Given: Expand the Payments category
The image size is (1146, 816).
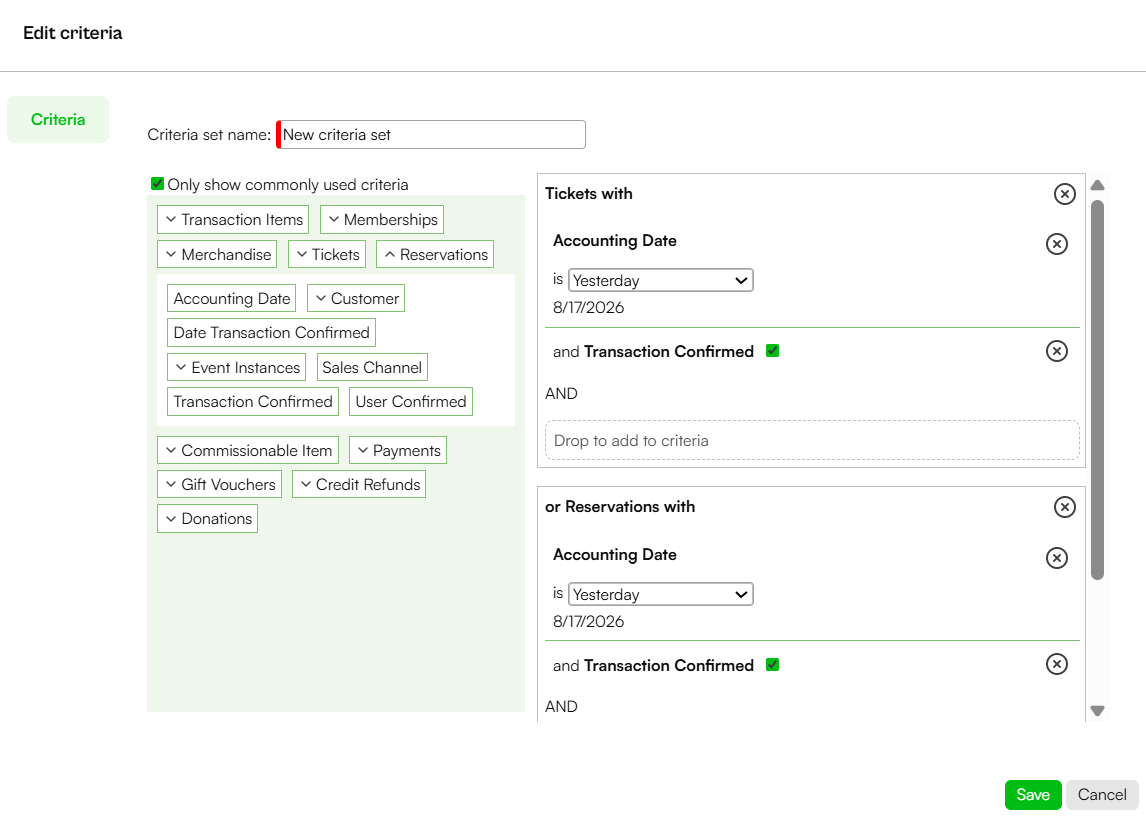Looking at the screenshot, I should [398, 450].
